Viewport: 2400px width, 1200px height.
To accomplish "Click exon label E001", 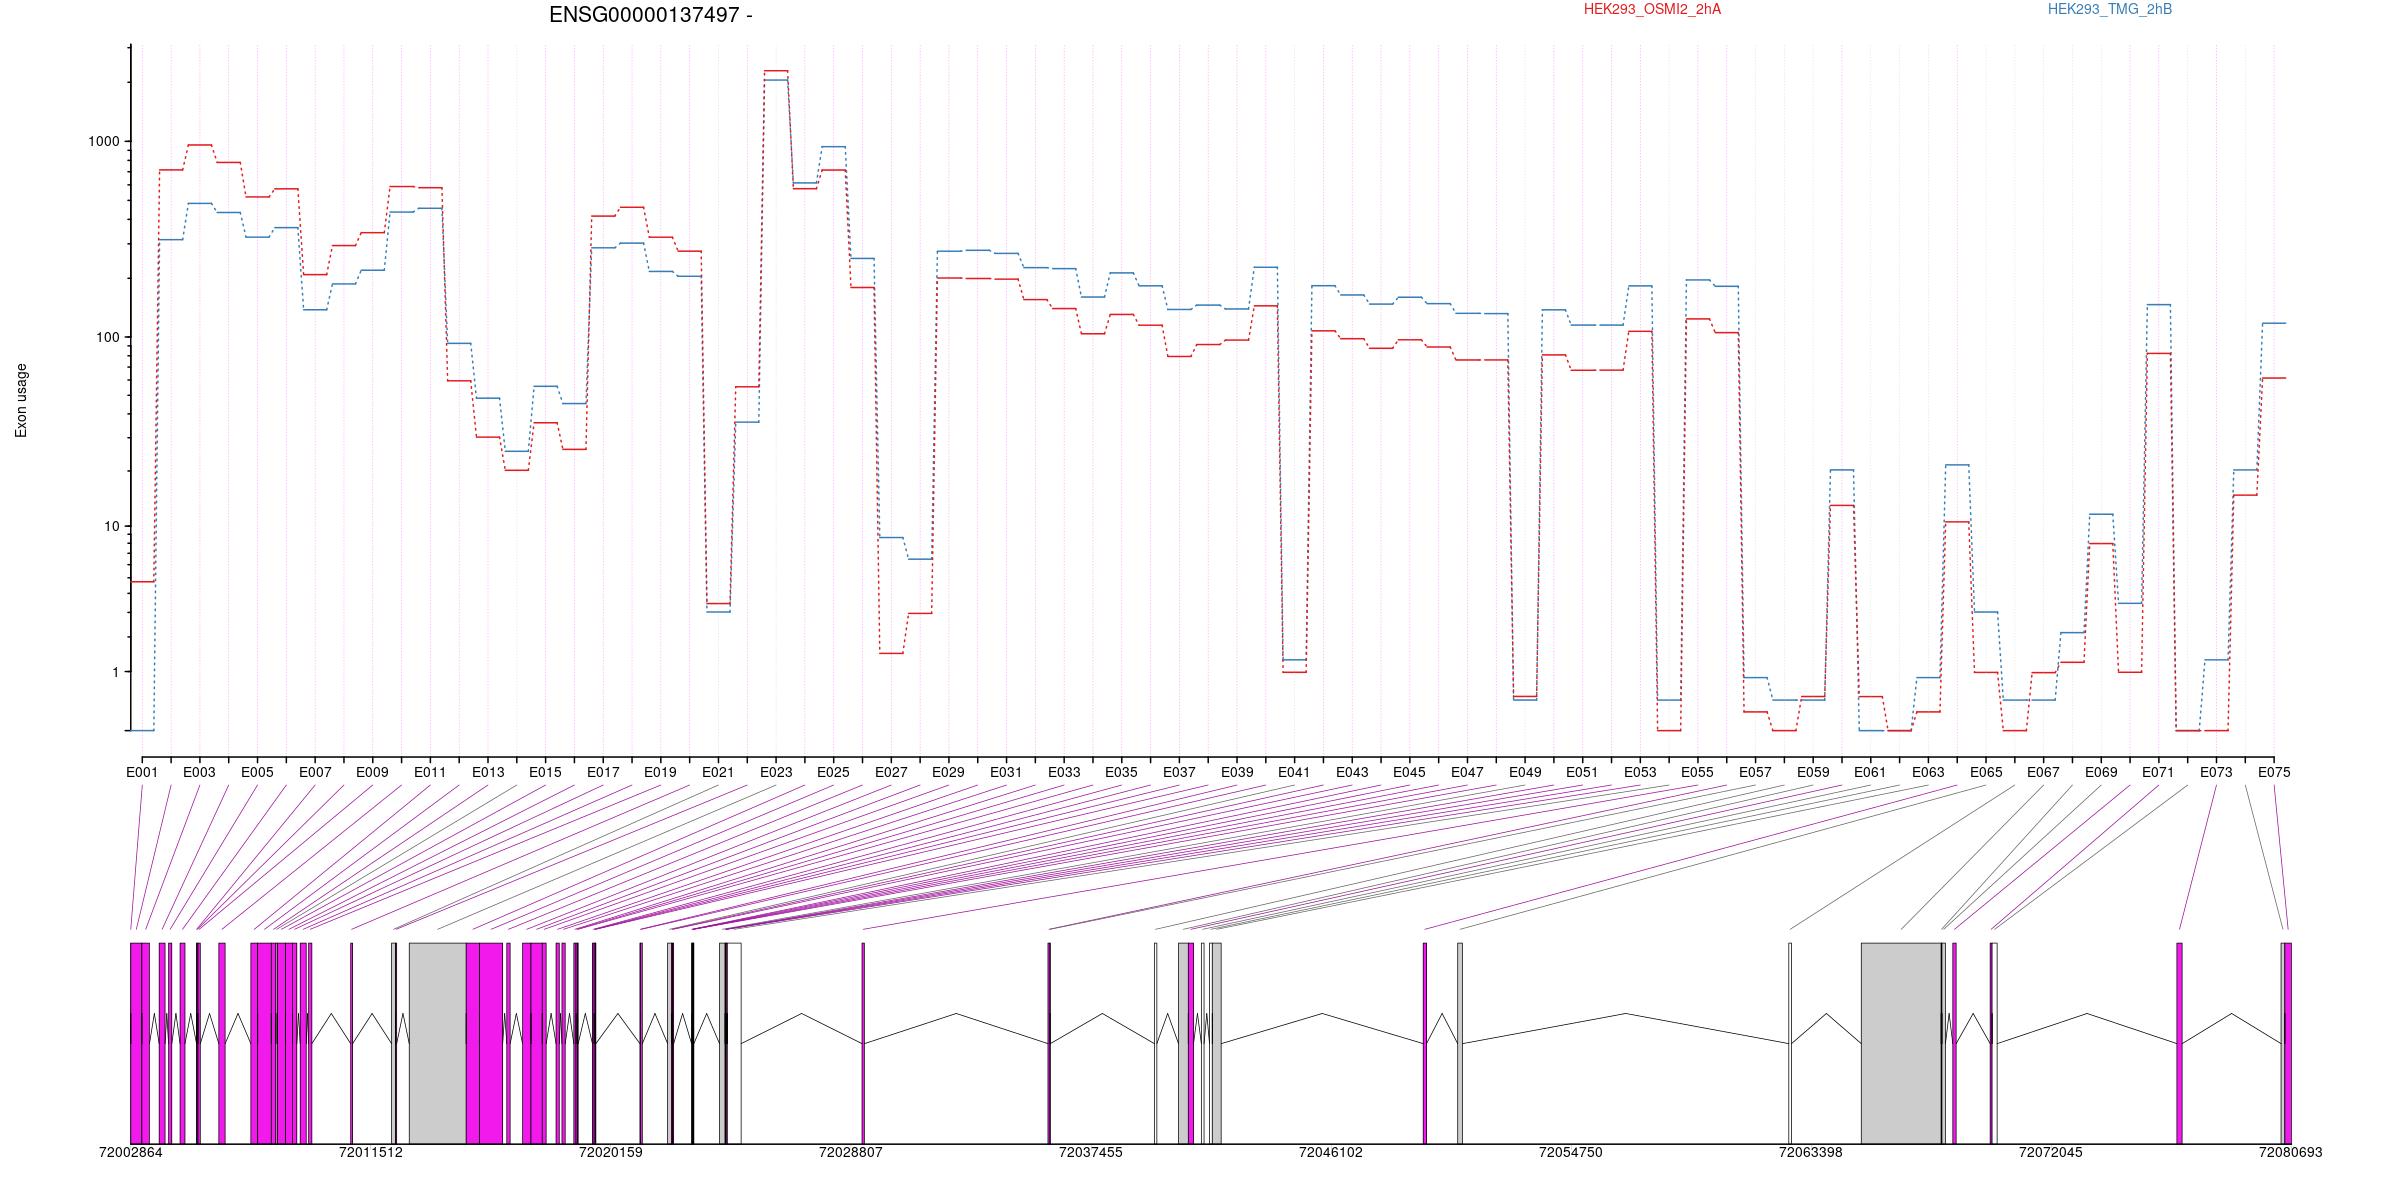I will [142, 772].
